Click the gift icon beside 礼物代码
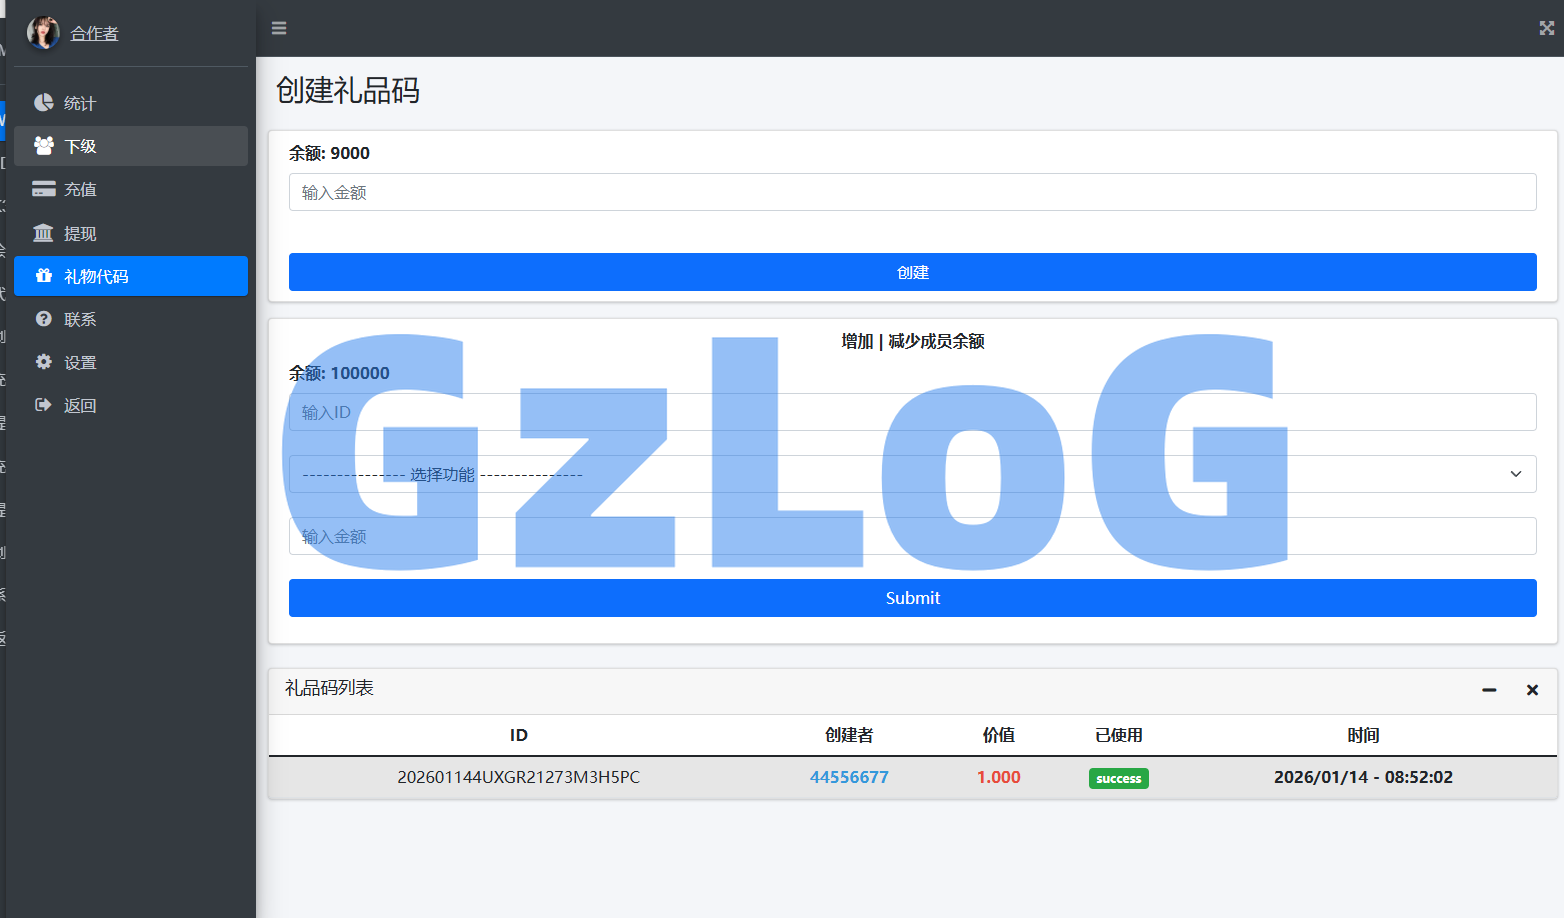The image size is (1564, 918). [44, 276]
